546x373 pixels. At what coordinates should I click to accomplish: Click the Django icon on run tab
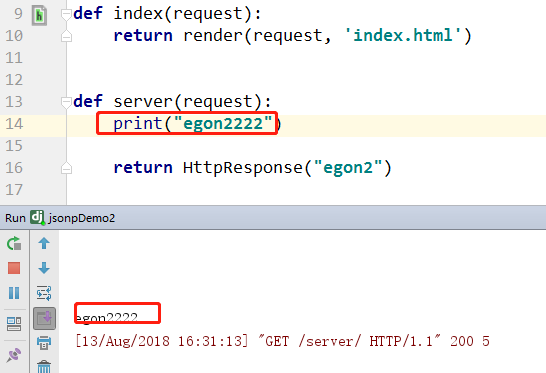(x=37, y=217)
